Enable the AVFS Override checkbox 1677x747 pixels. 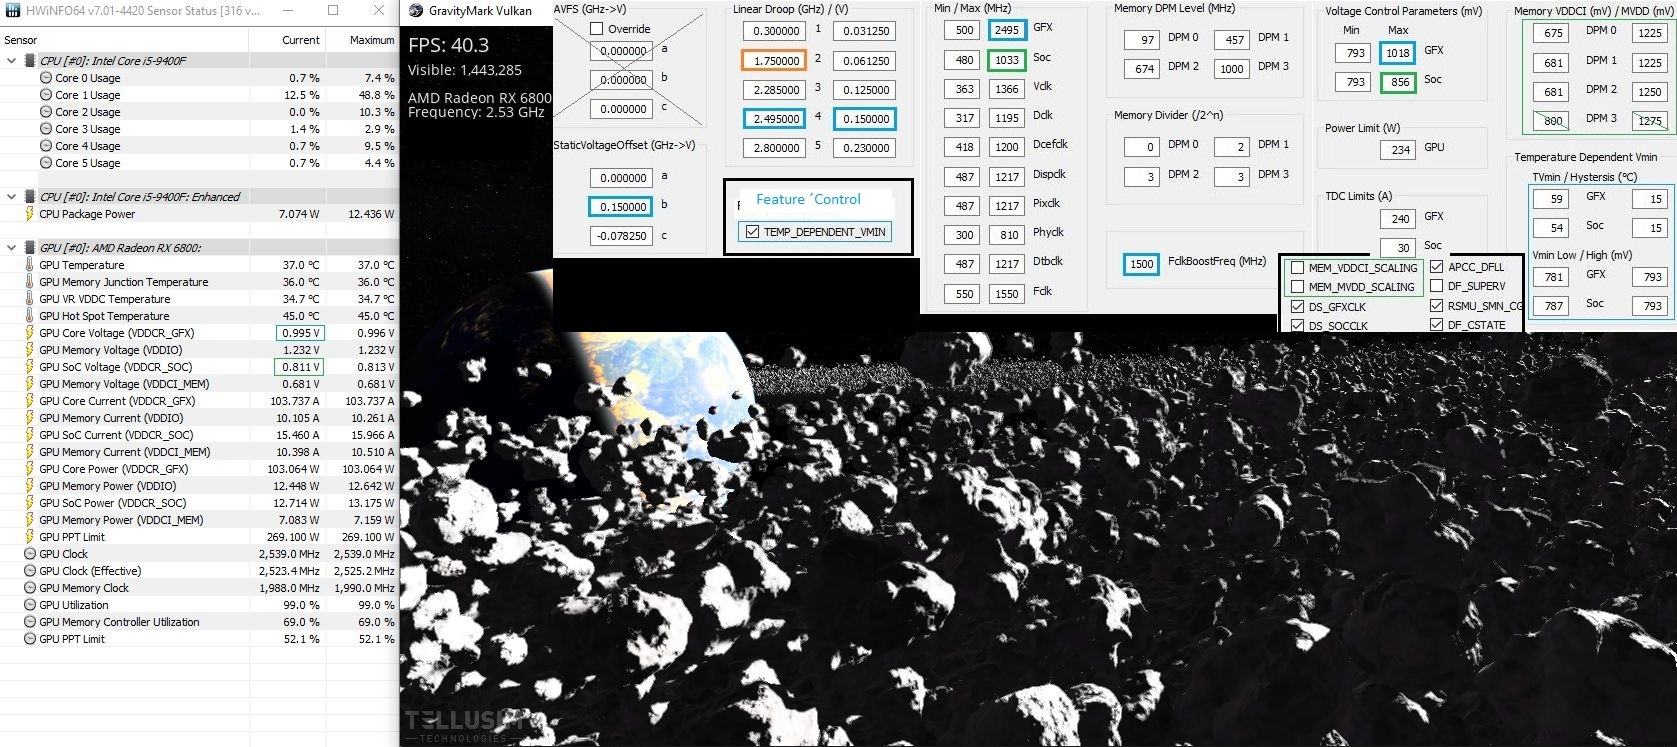click(596, 29)
